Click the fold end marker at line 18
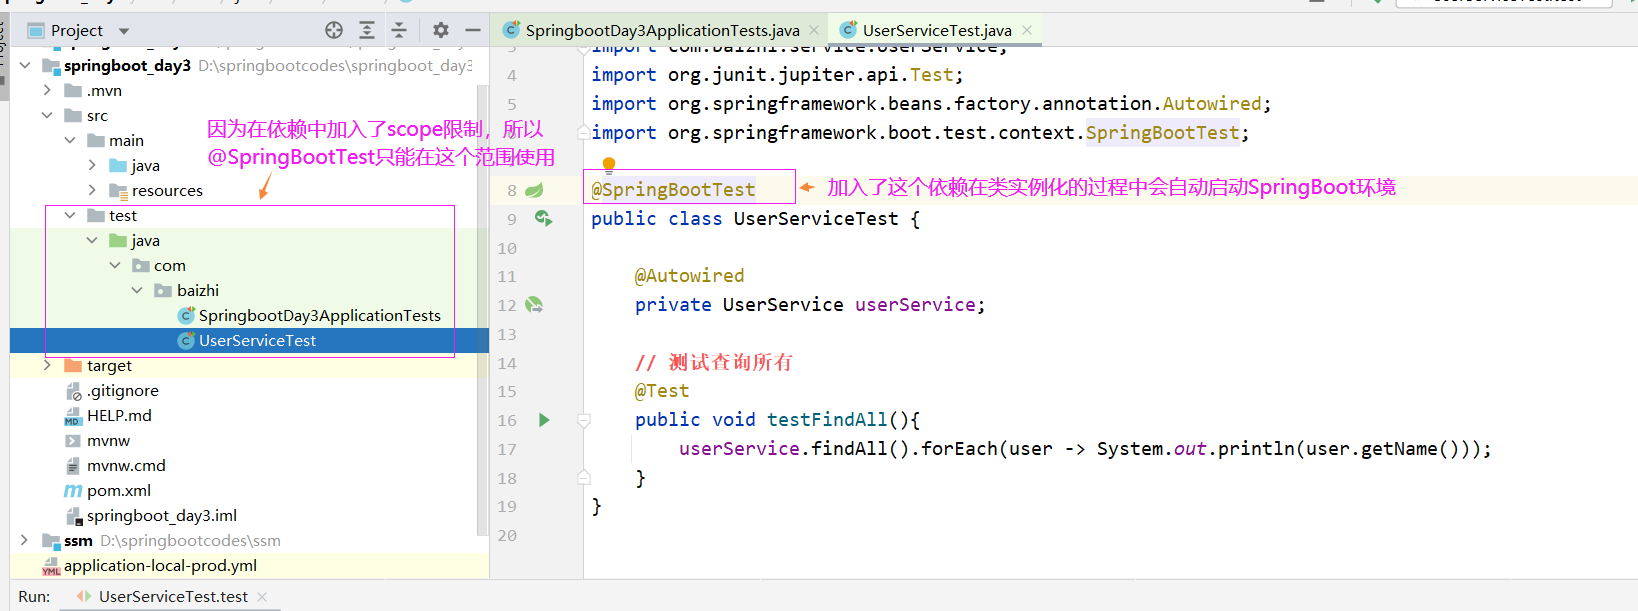The height and width of the screenshot is (611, 1638). click(x=584, y=478)
